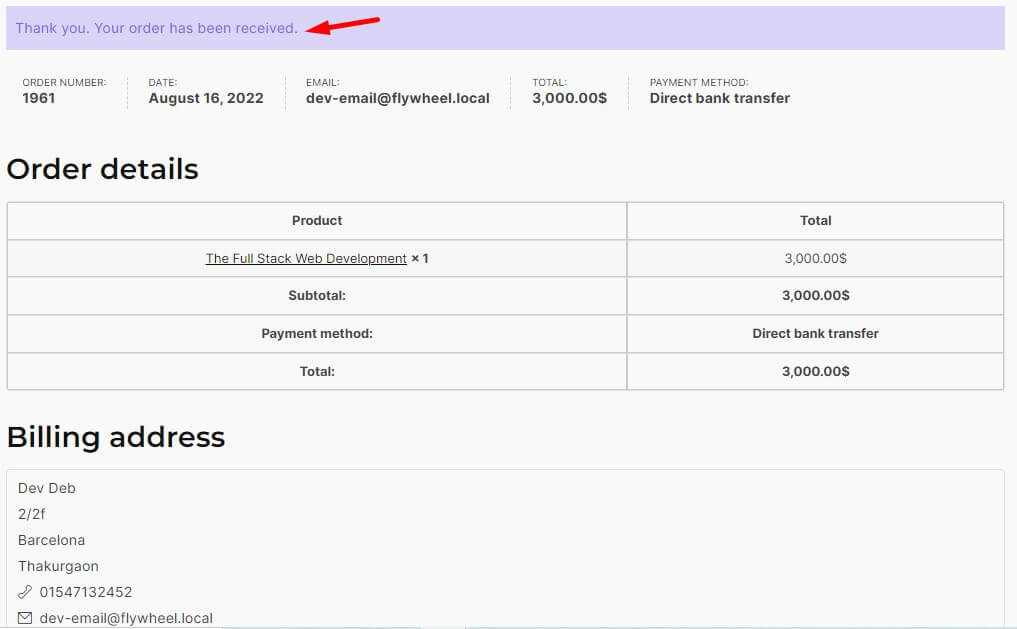This screenshot has width=1017, height=629.
Task: Select order number 1961
Action: pyautogui.click(x=39, y=98)
